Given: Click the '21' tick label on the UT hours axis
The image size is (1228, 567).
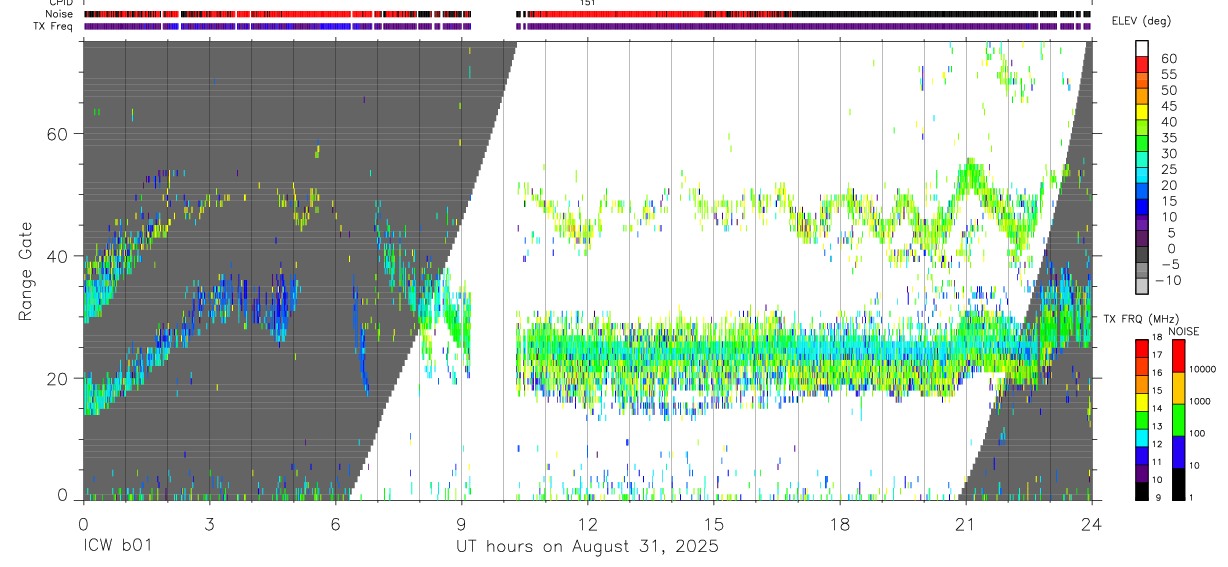Looking at the screenshot, I should tap(965, 523).
